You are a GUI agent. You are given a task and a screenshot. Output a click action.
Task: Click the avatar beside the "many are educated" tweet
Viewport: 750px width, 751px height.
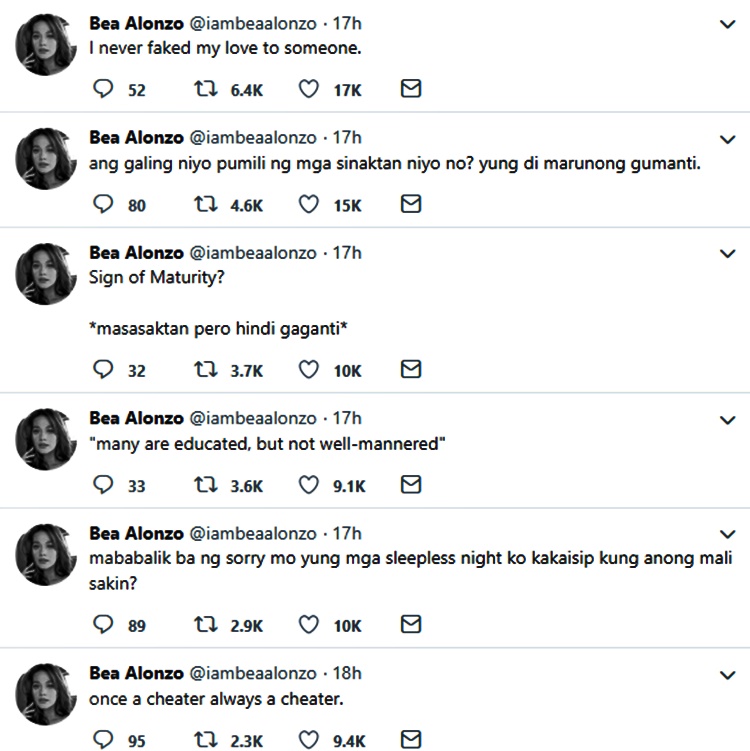click(x=46, y=439)
